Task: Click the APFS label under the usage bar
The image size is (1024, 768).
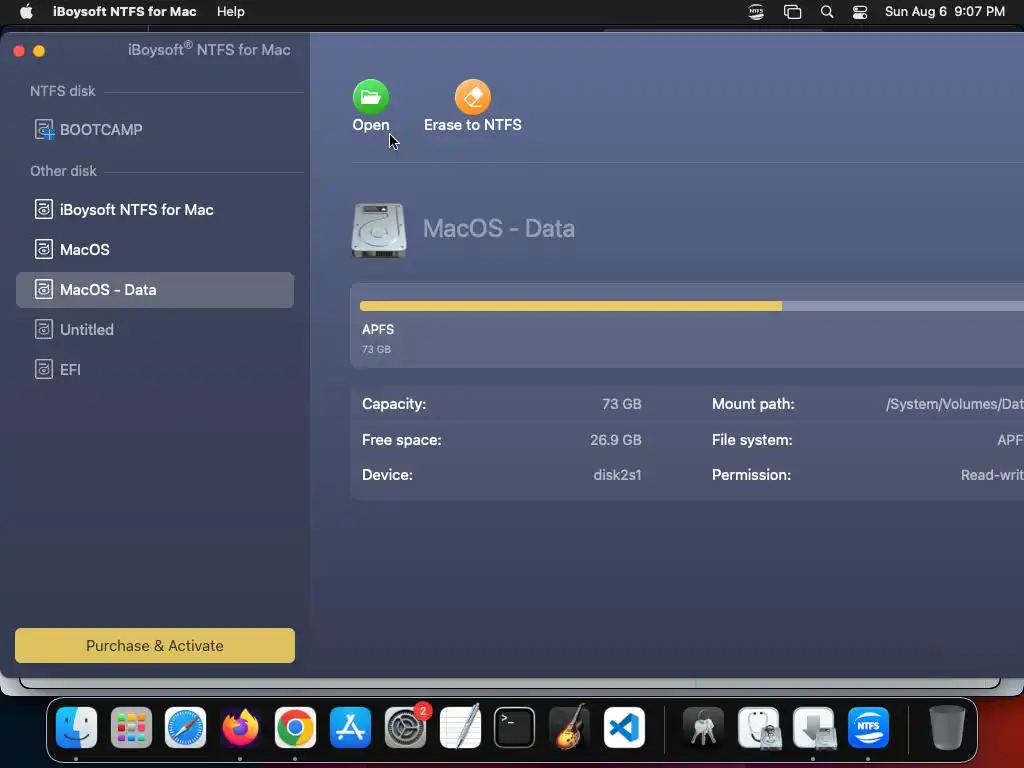Action: pyautogui.click(x=378, y=329)
